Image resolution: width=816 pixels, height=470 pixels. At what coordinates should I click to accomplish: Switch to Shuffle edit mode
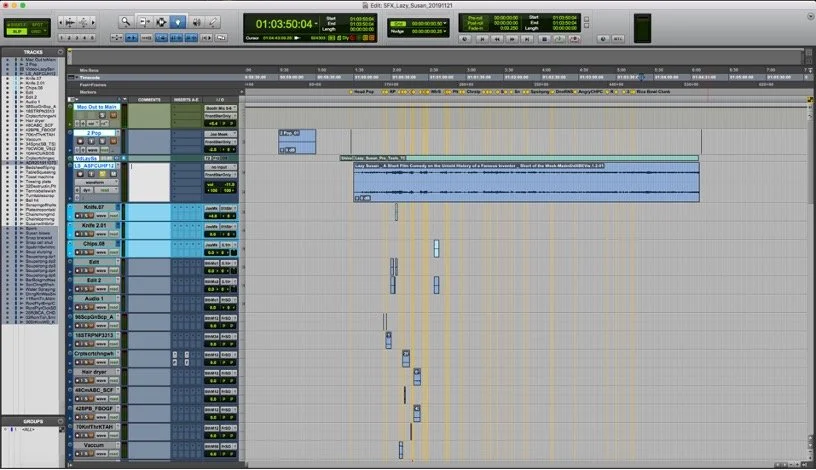(18, 24)
